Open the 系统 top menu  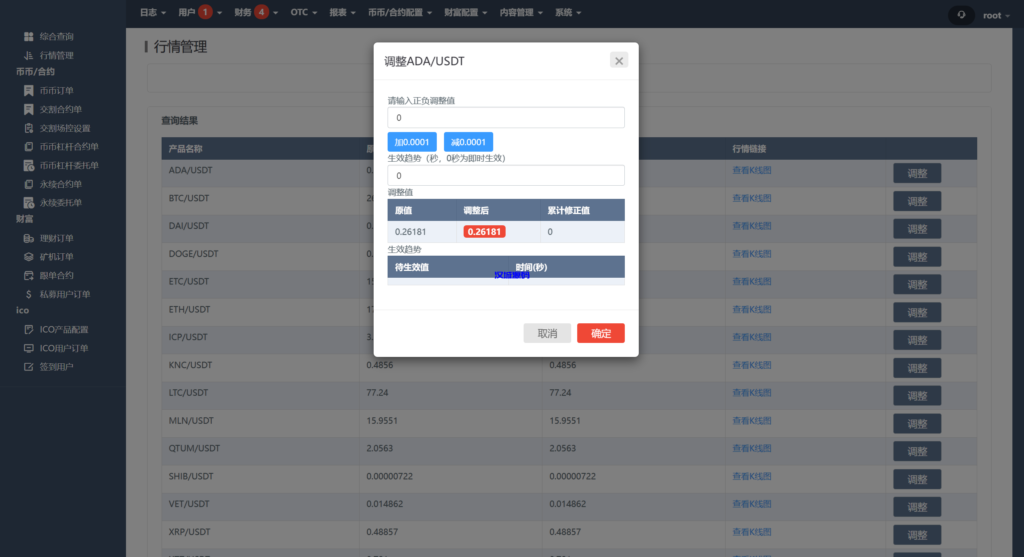567,13
